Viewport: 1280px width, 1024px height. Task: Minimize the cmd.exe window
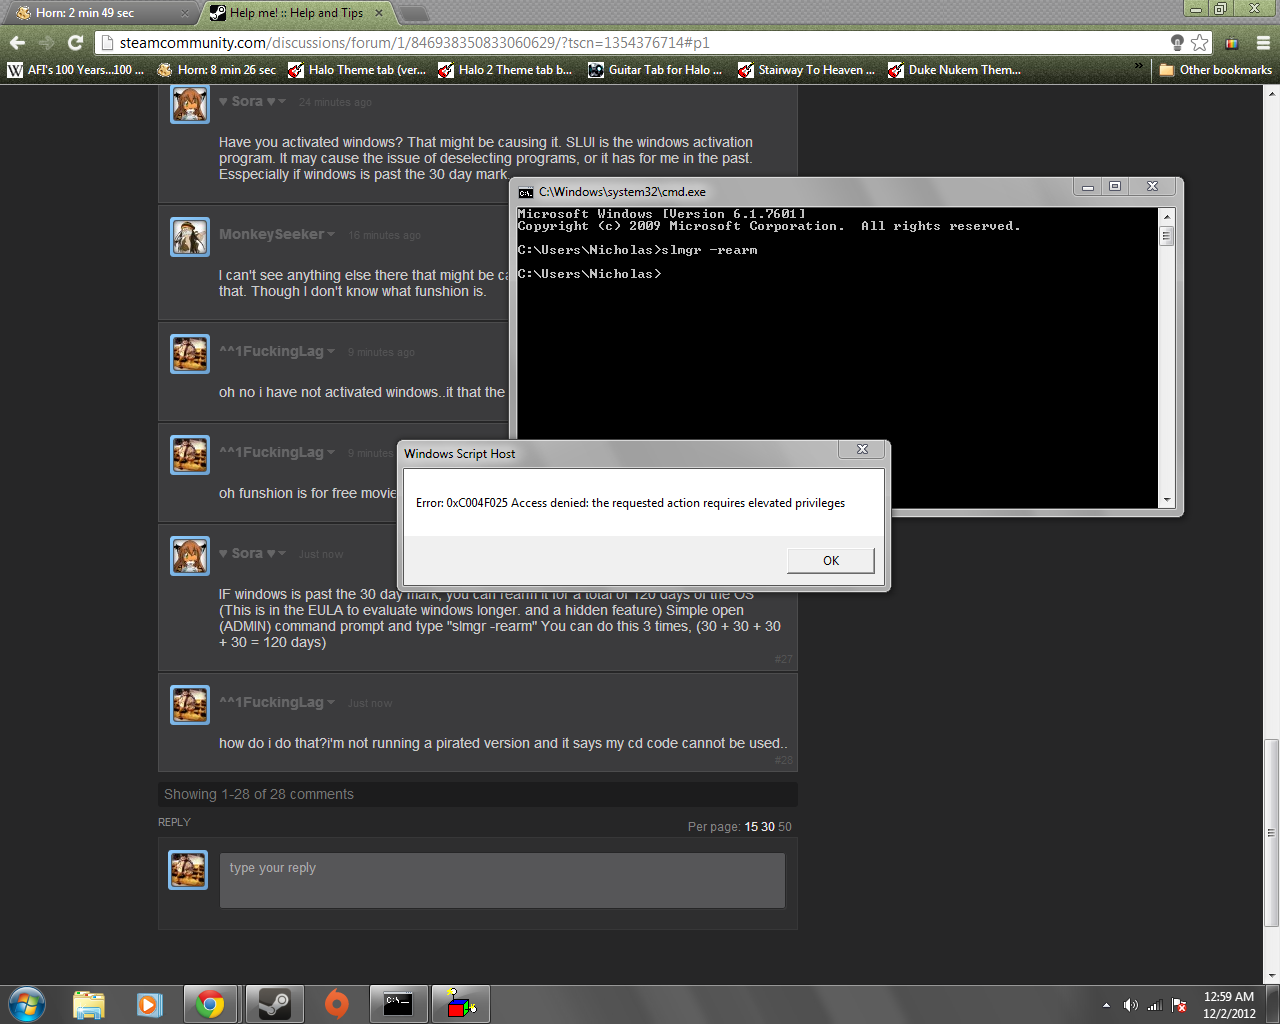coord(1088,186)
